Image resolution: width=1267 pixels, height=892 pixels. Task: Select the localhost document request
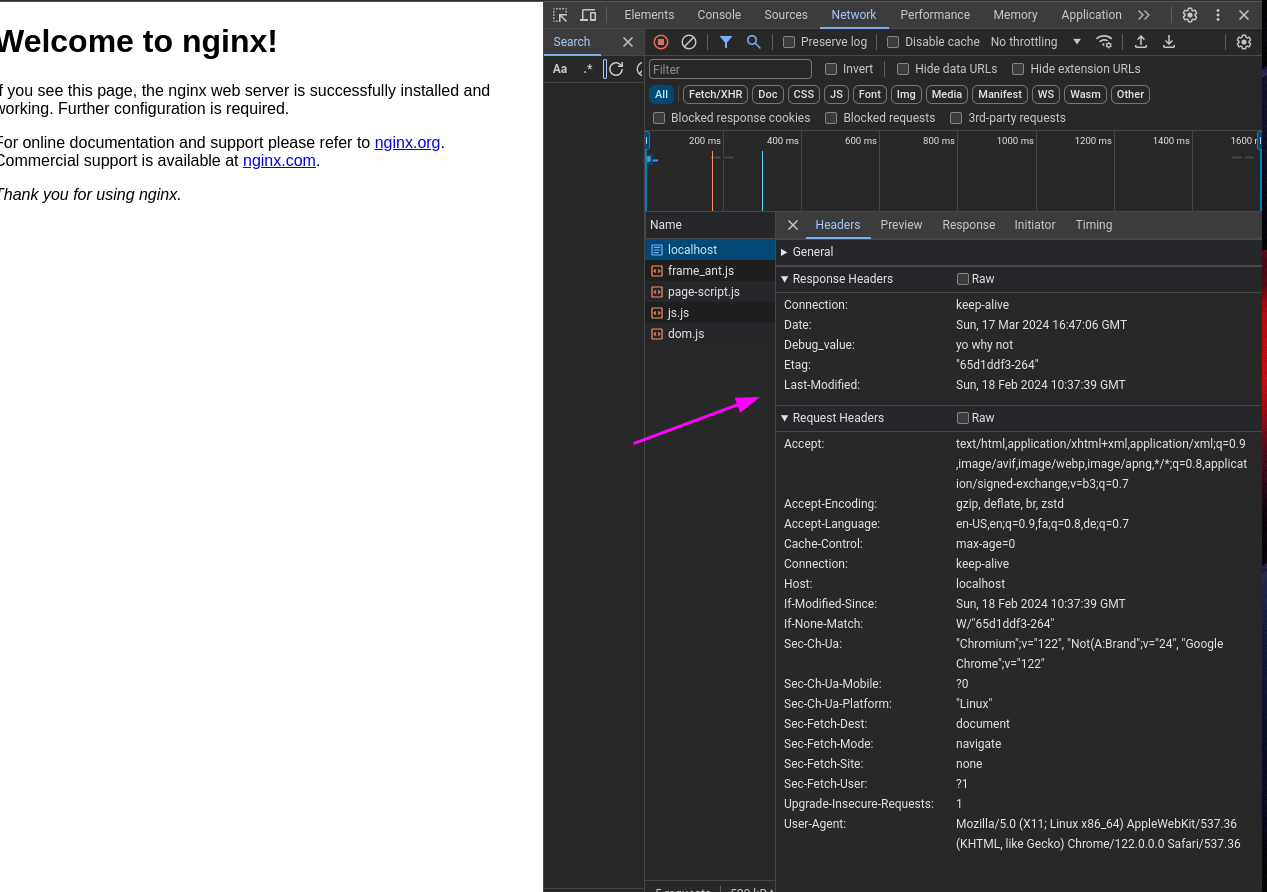[x=710, y=250]
